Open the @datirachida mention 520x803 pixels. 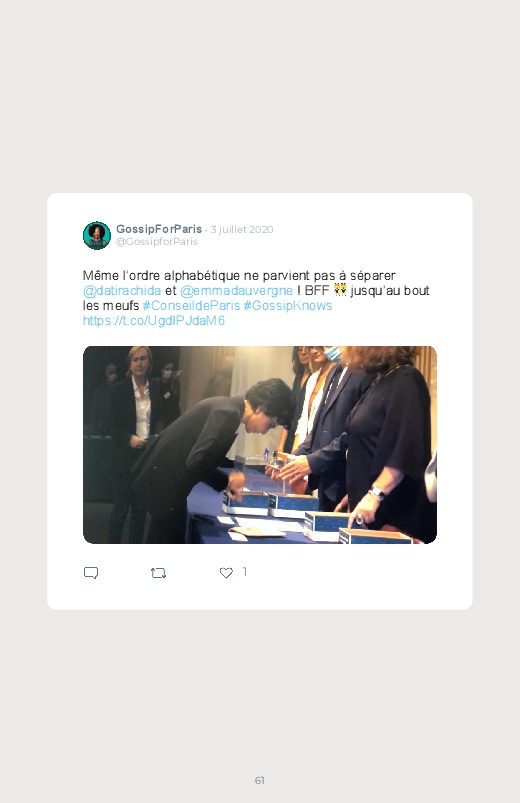pos(122,290)
